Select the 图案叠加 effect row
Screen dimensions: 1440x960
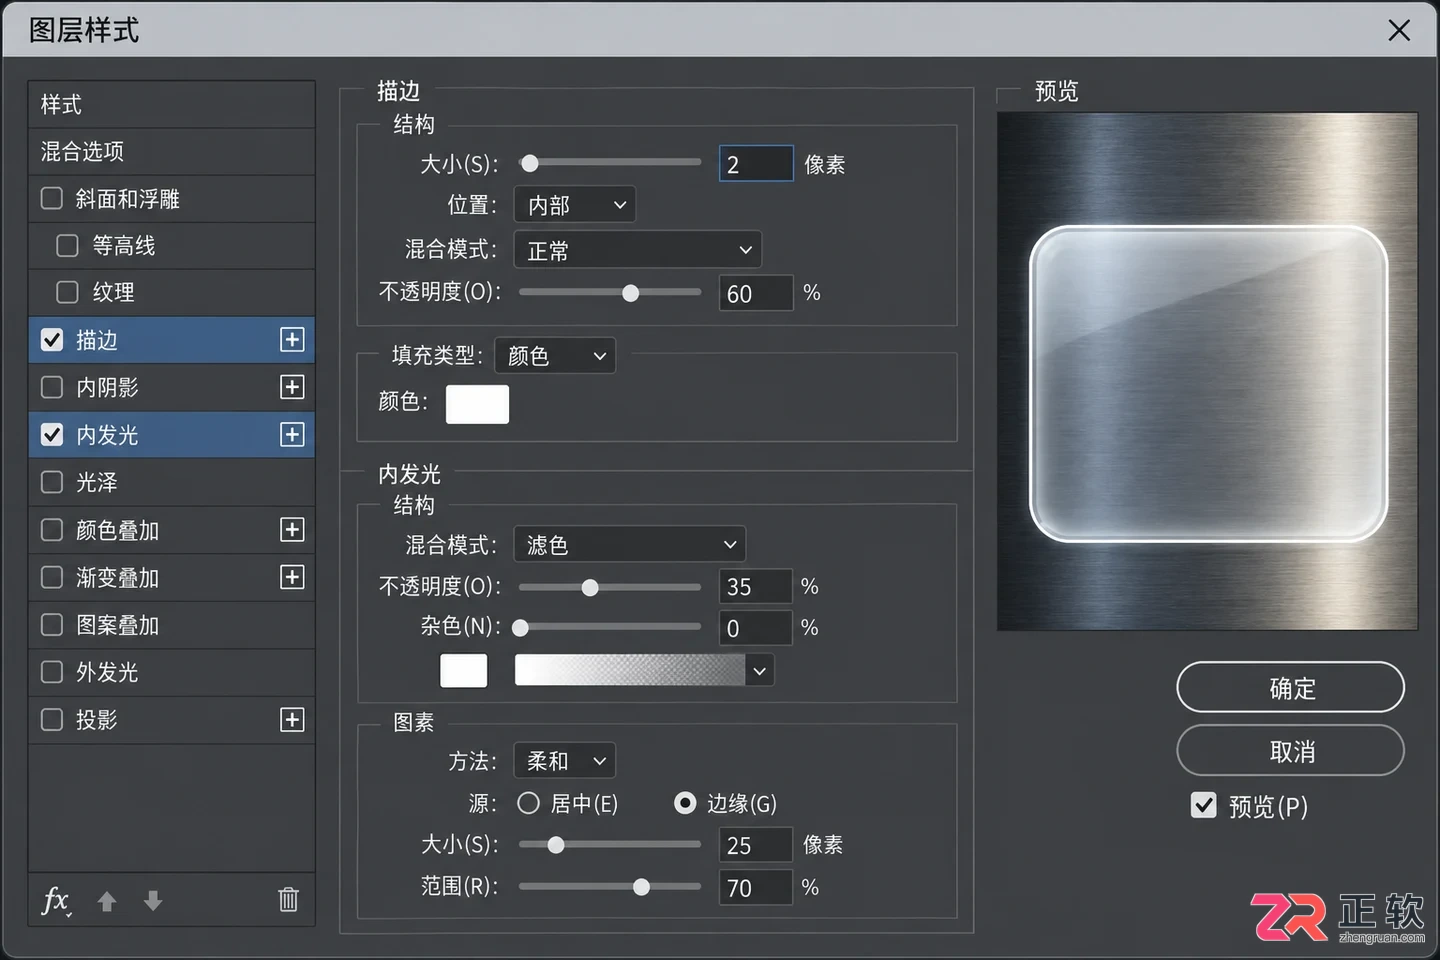coord(172,625)
